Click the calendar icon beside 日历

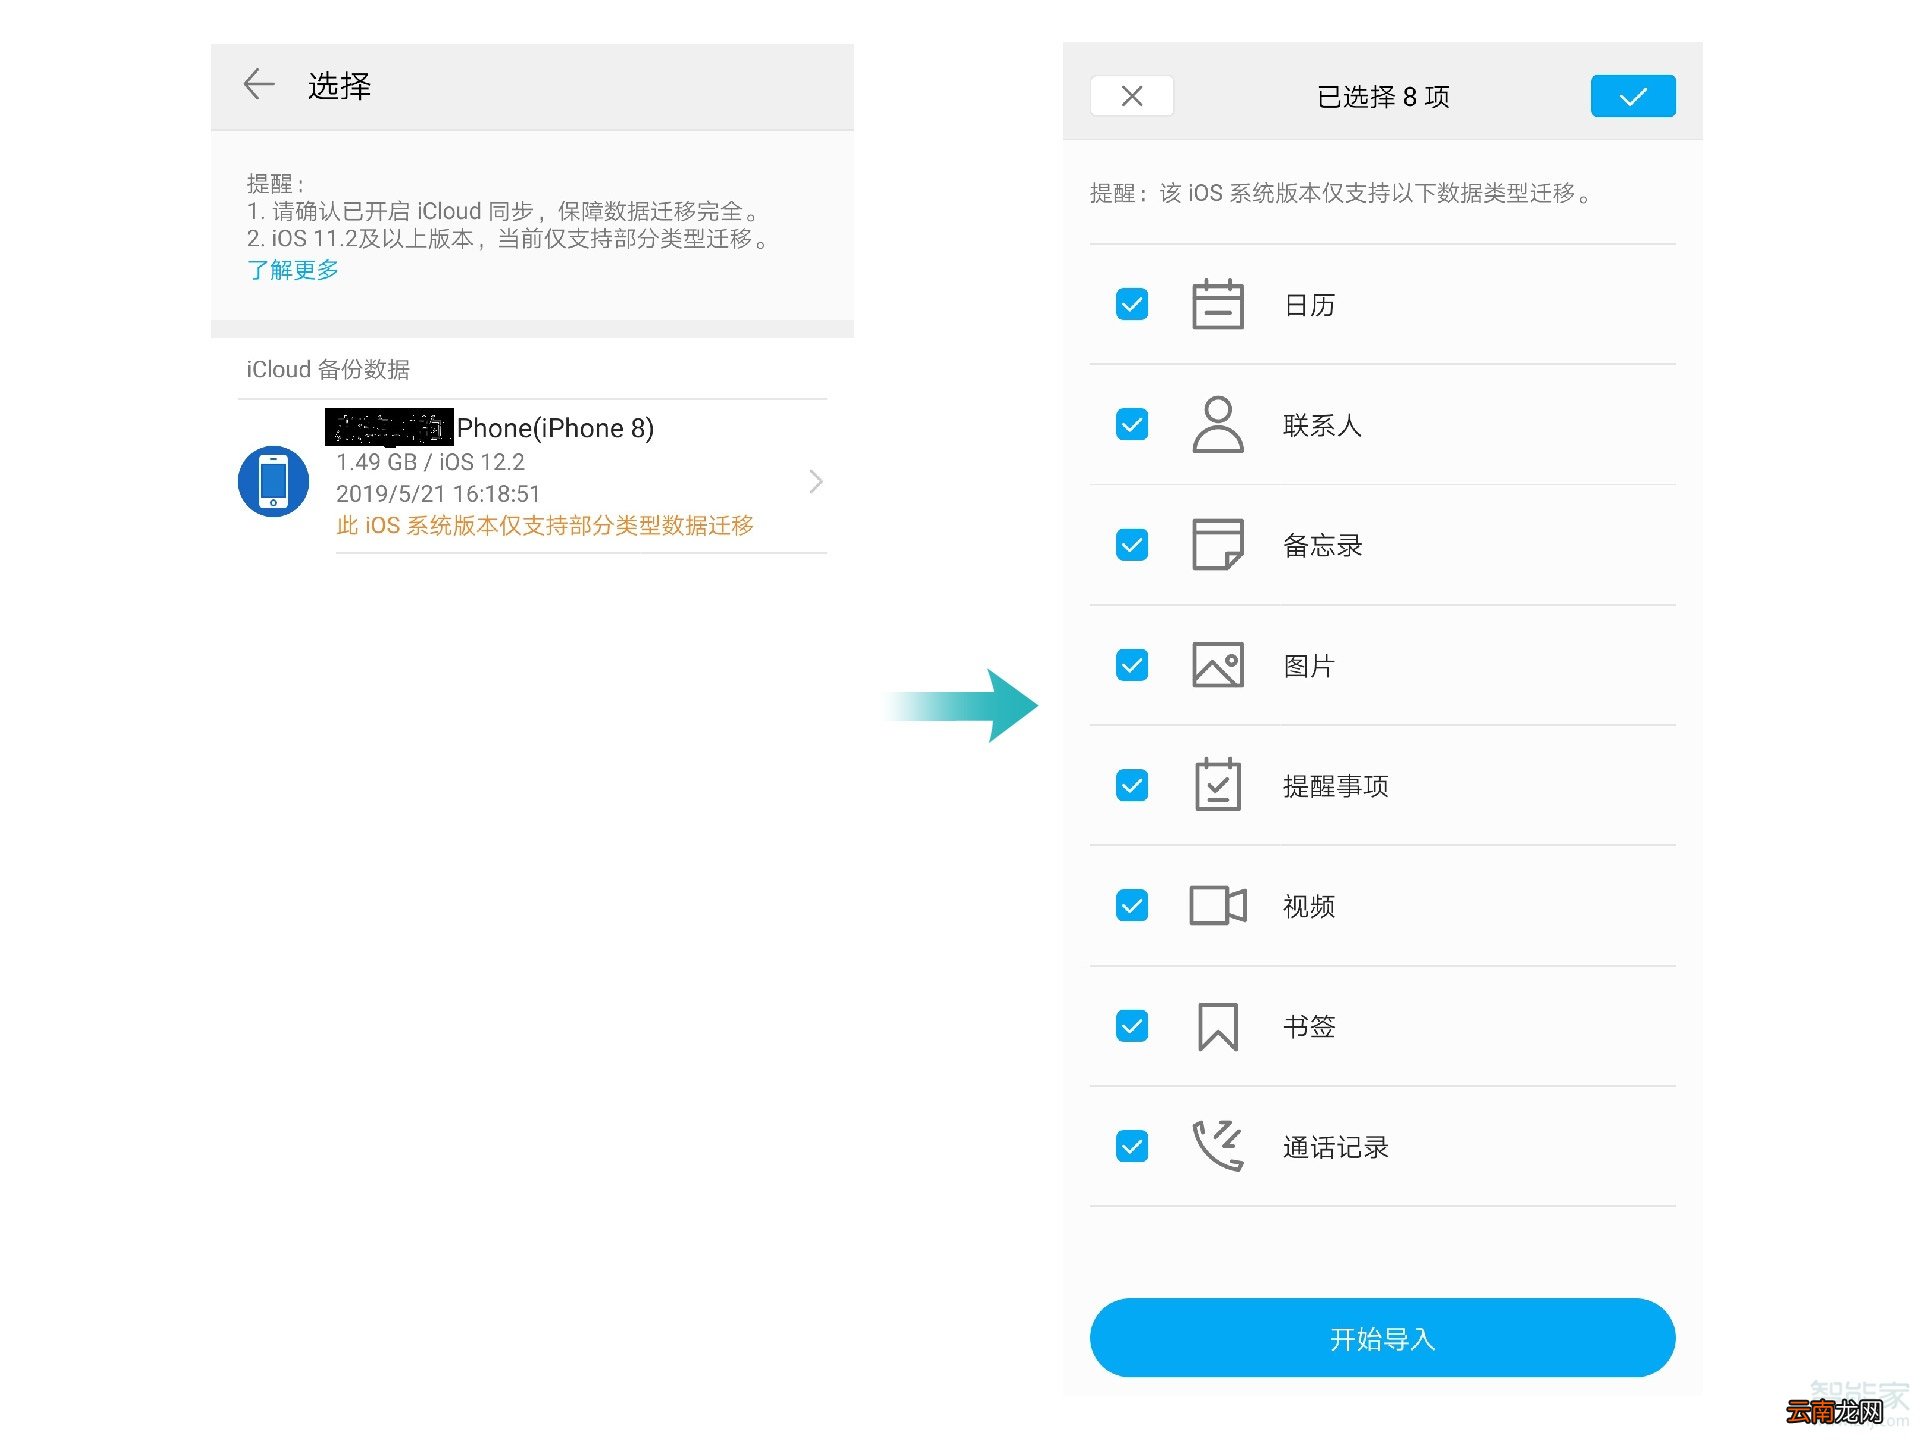1217,304
